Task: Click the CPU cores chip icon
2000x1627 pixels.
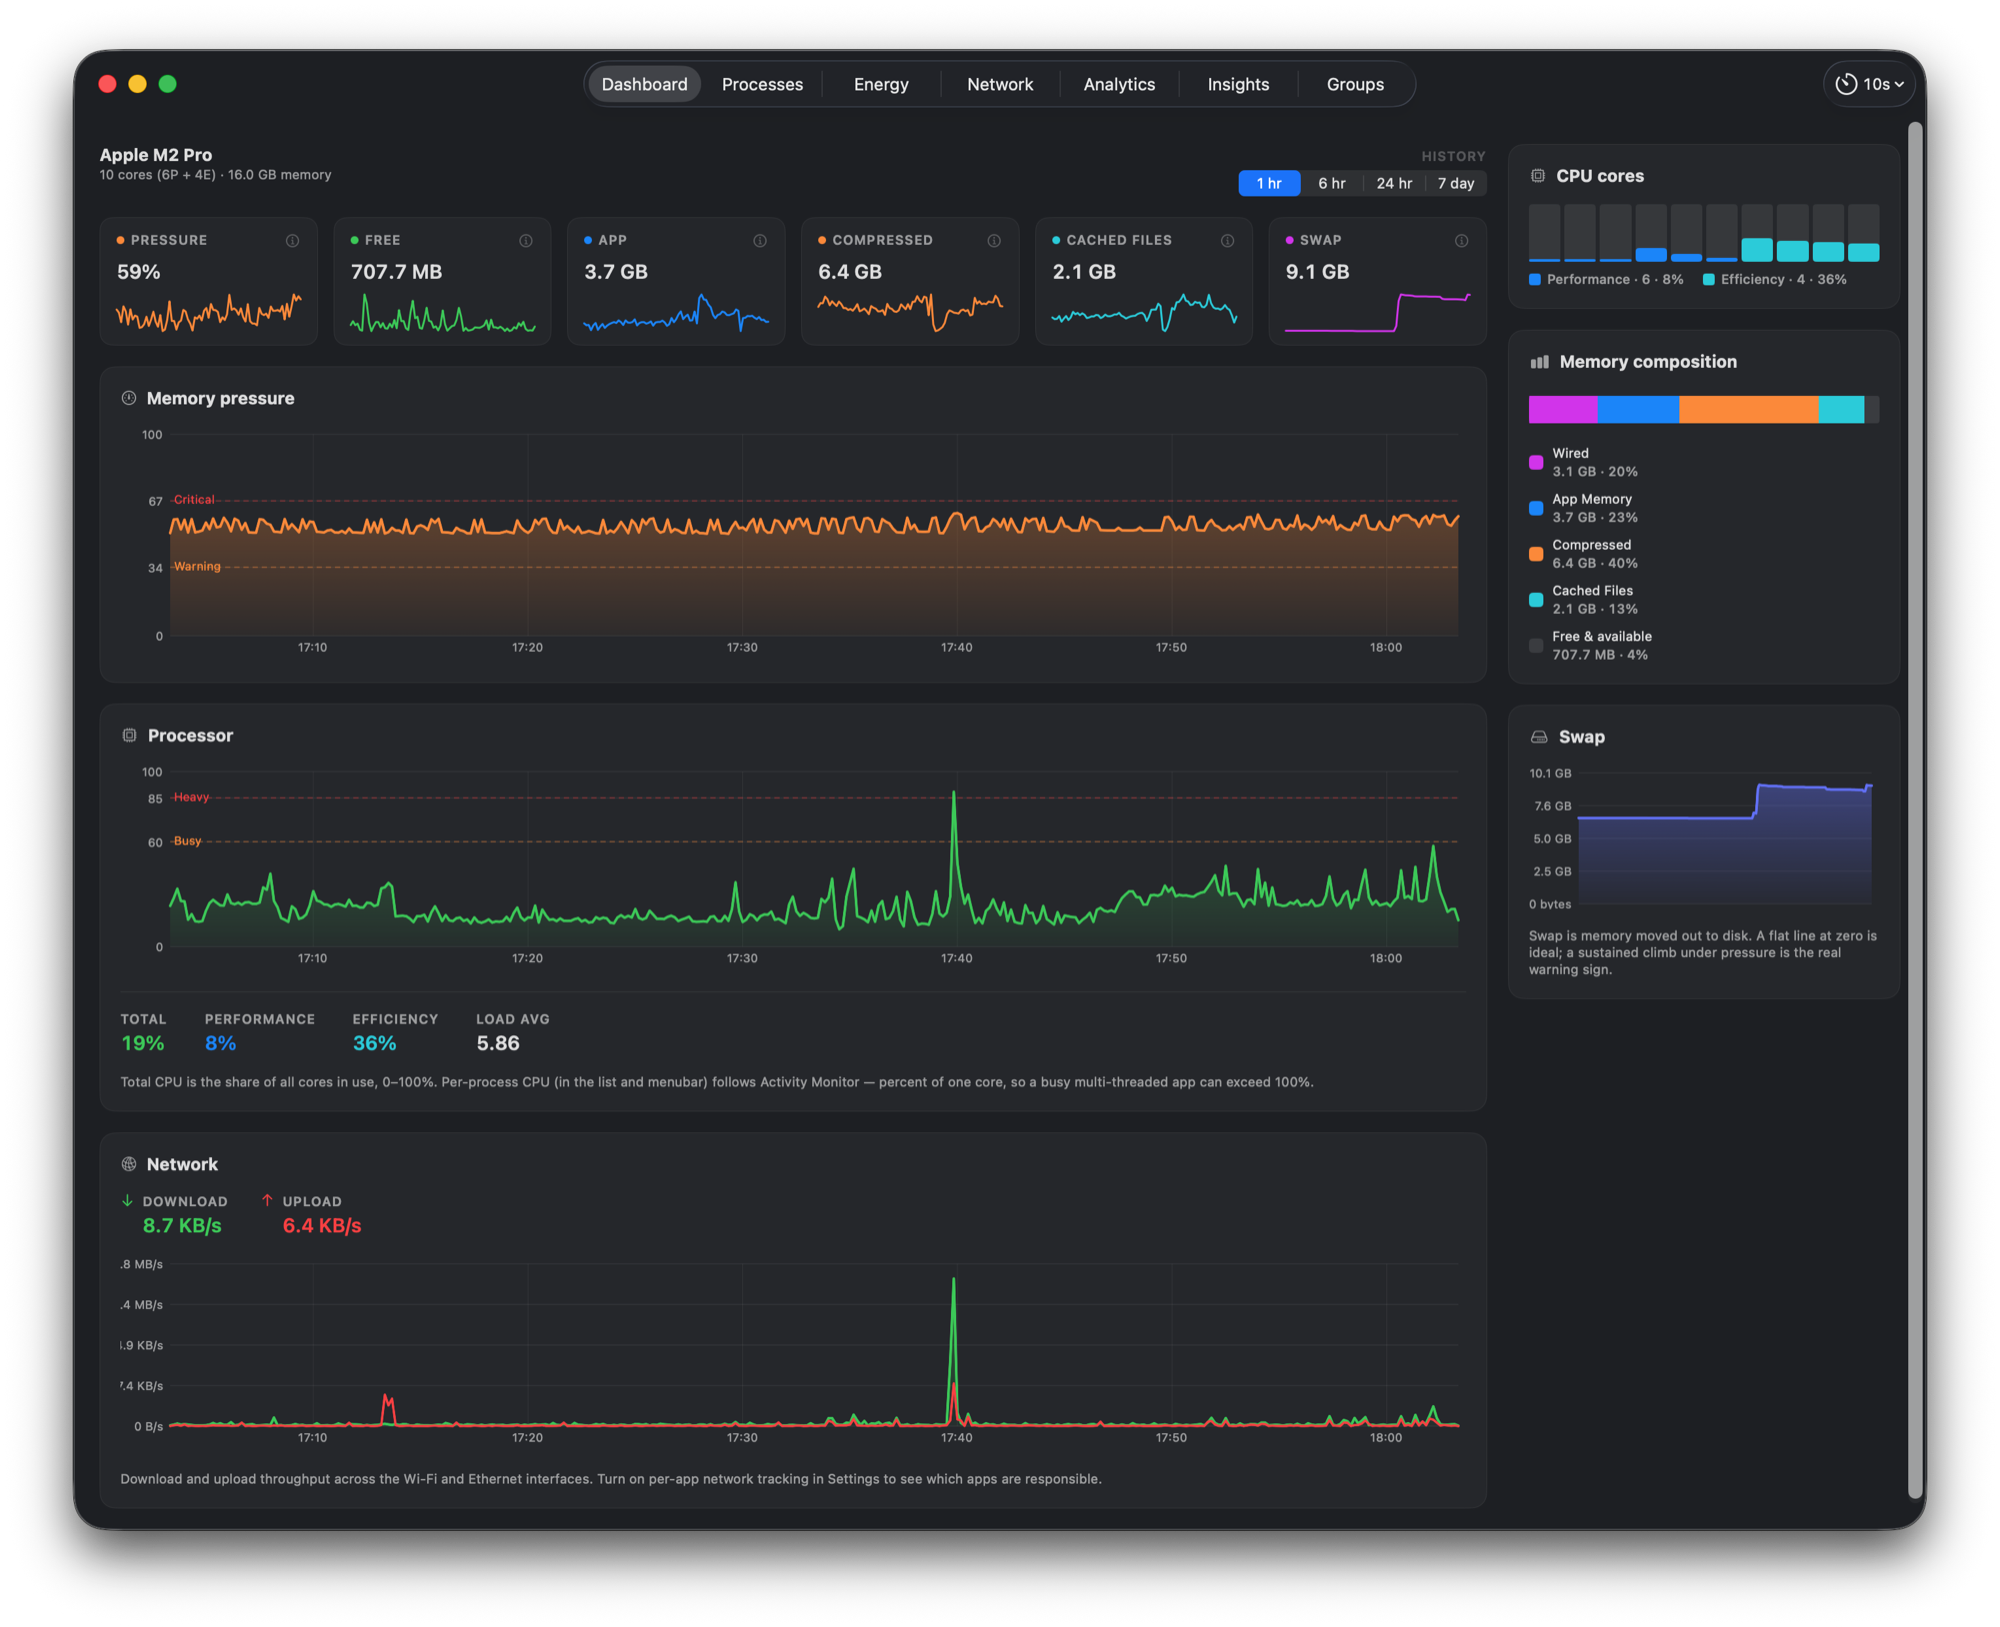Action: [1538, 176]
